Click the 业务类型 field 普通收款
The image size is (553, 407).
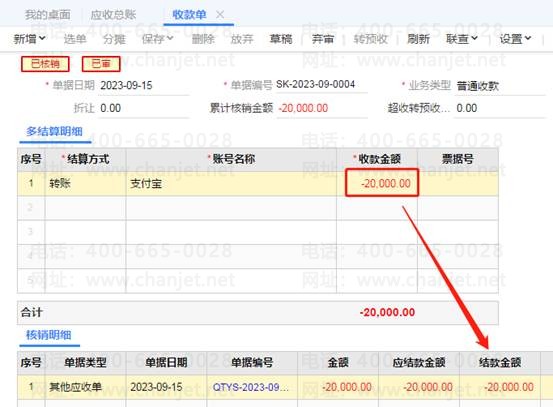pyautogui.click(x=500, y=86)
